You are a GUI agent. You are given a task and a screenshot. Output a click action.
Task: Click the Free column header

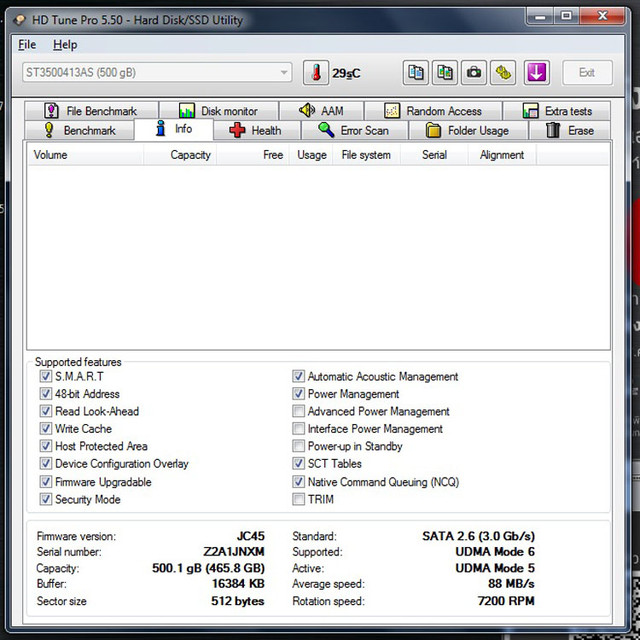tap(253, 155)
